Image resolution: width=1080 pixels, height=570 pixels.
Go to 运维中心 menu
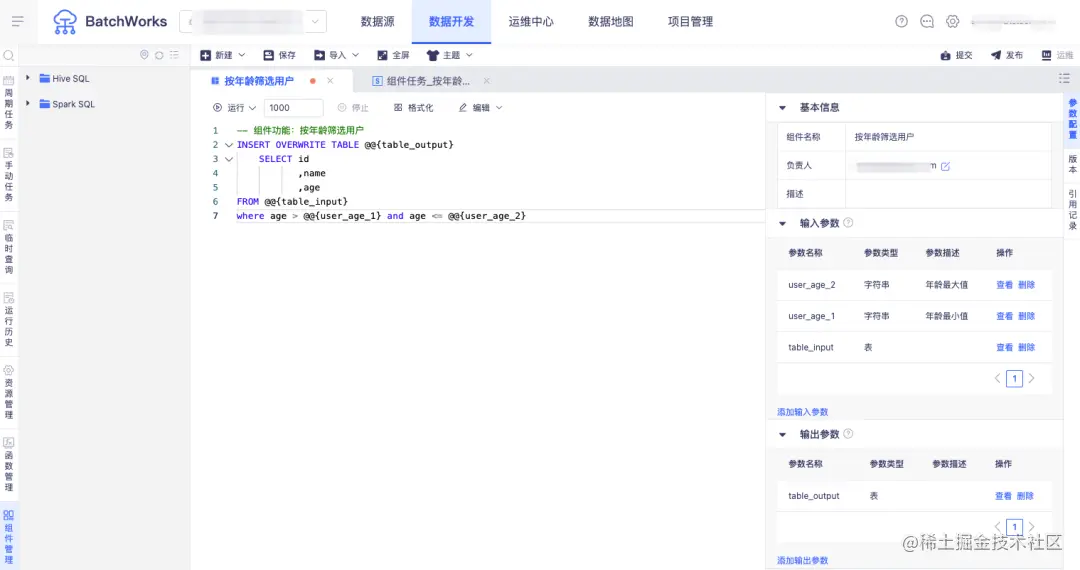(x=531, y=21)
